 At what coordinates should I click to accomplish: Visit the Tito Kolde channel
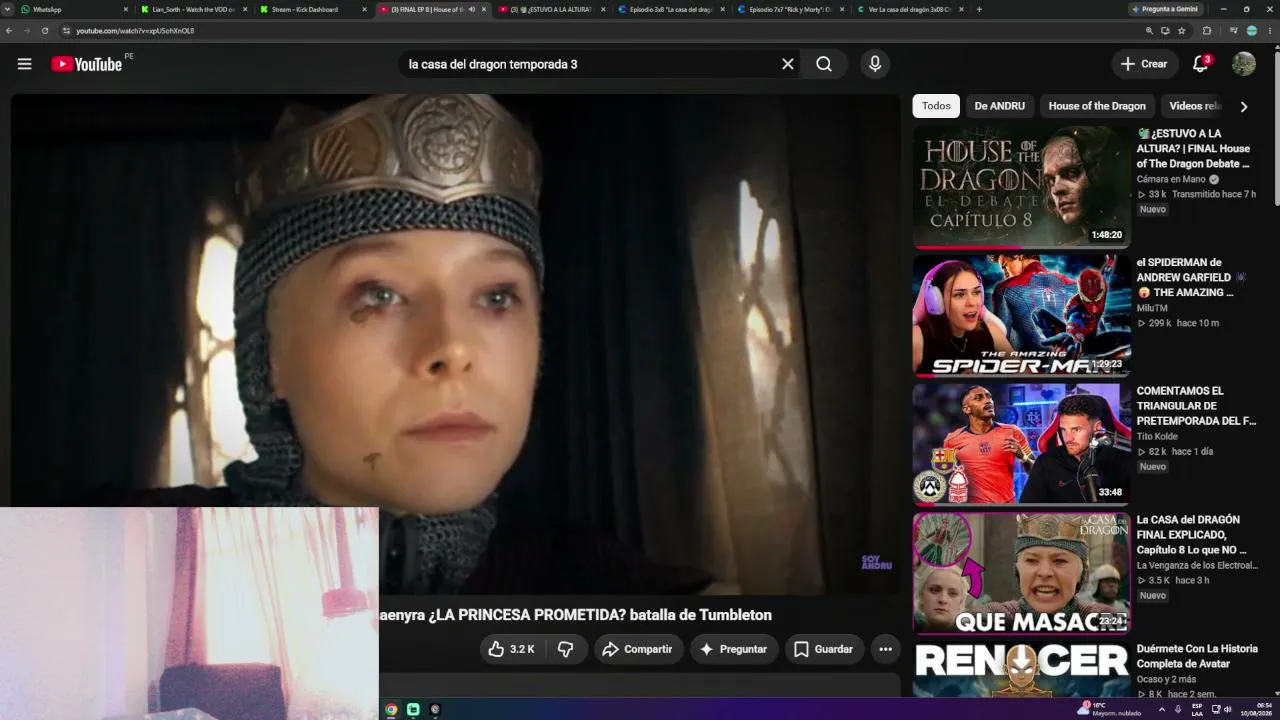[x=1159, y=437]
